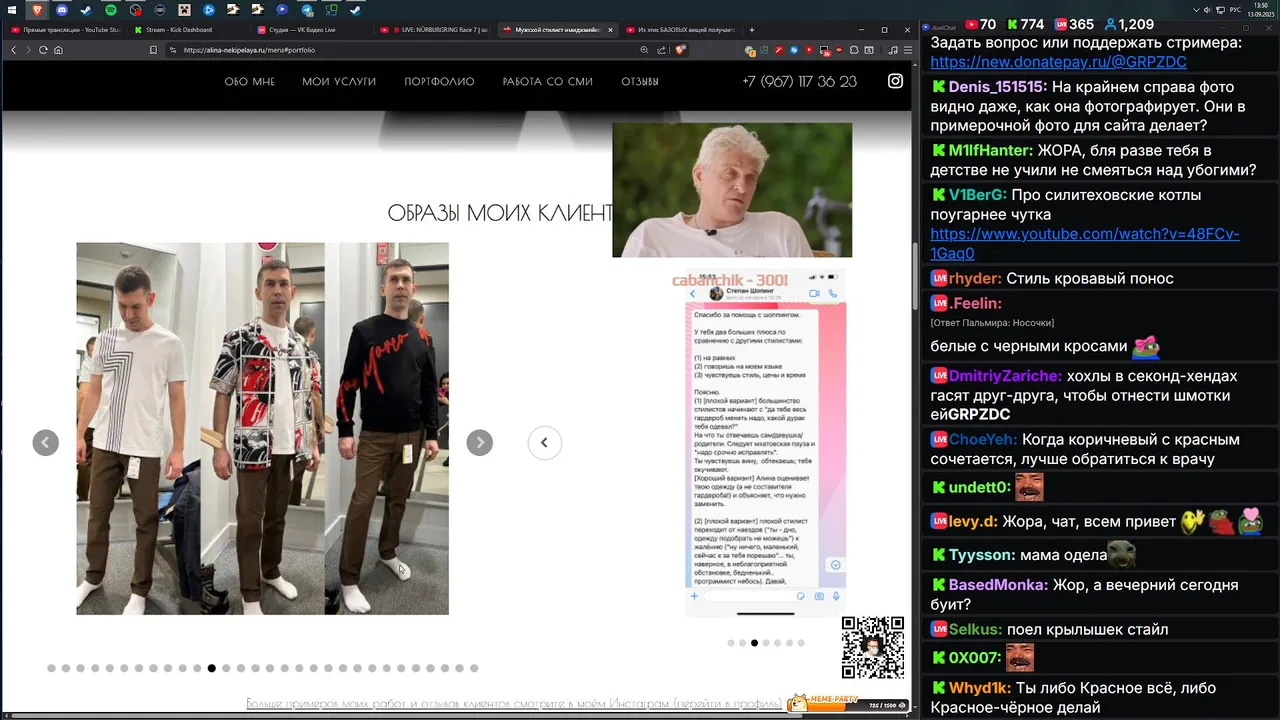Go to browser home page
This screenshot has height=720, width=1280.
tap(58, 50)
